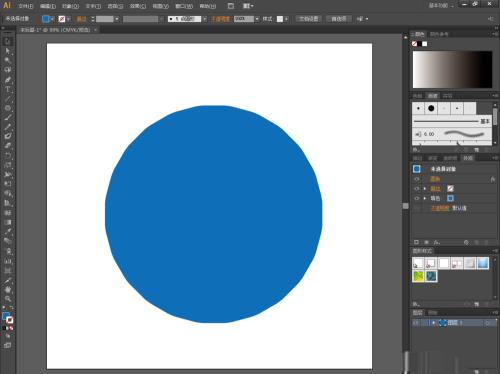Image resolution: width=500 pixels, height=374 pixels.
Task: Select the Column Graph tool
Action: (8, 261)
